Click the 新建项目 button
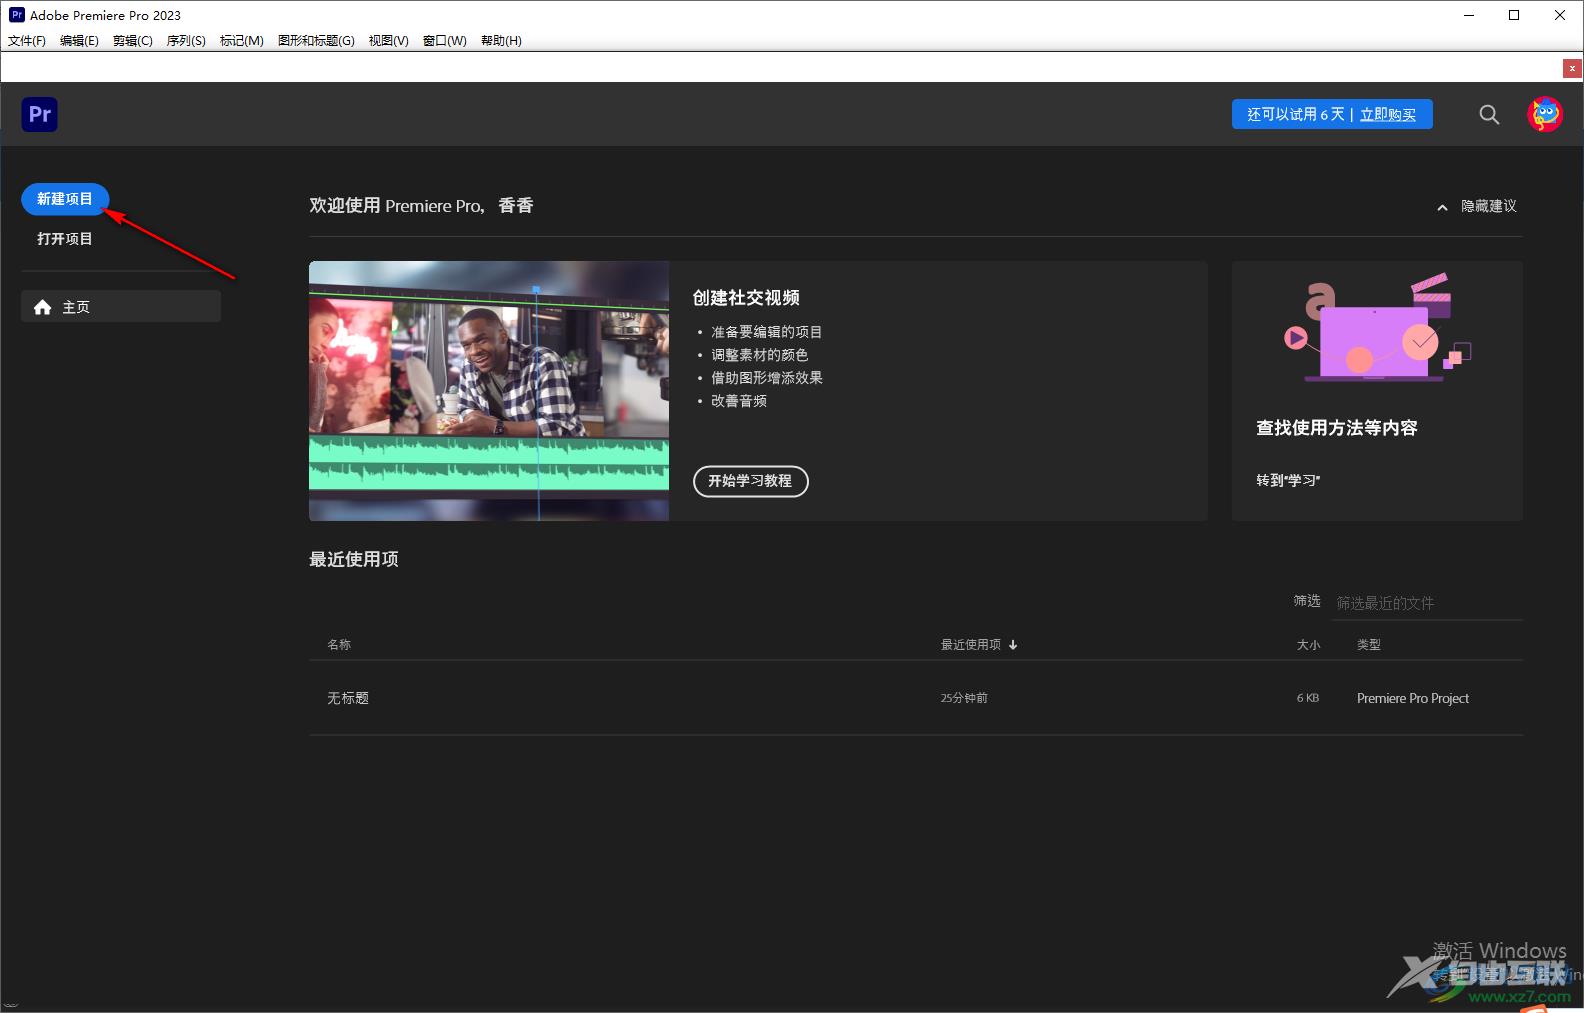This screenshot has width=1584, height=1013. [x=65, y=199]
